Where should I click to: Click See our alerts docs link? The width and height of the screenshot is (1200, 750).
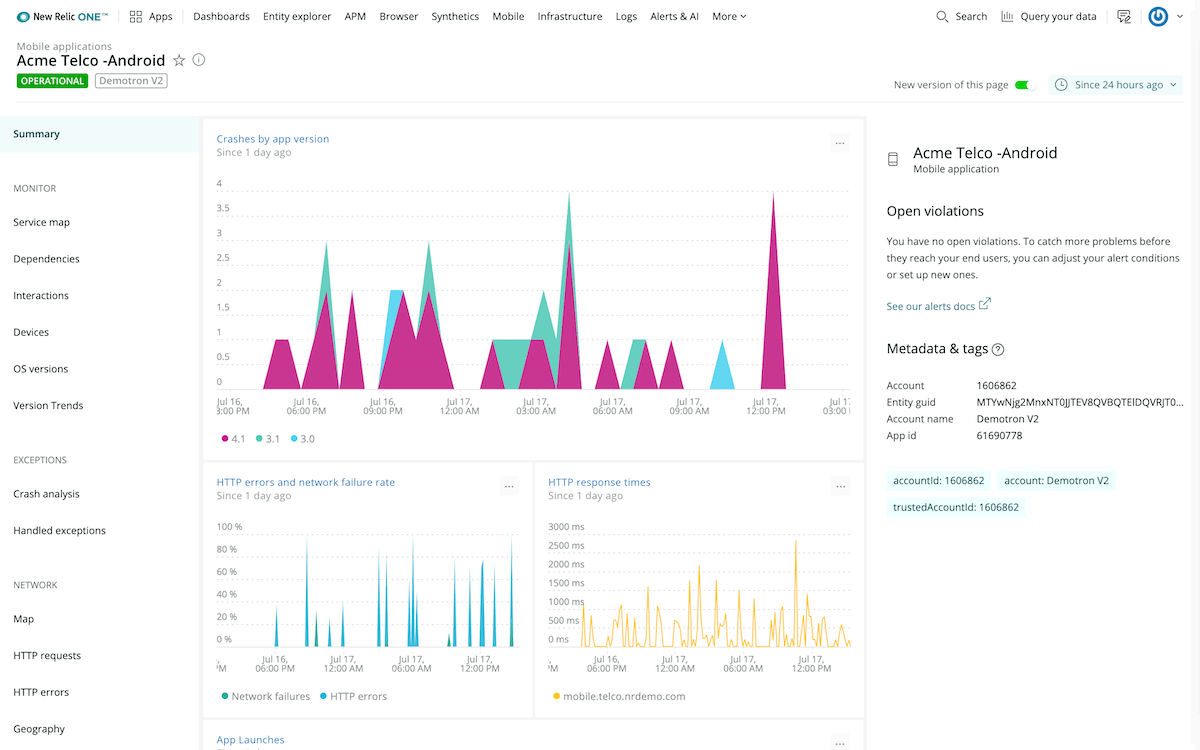tap(931, 306)
